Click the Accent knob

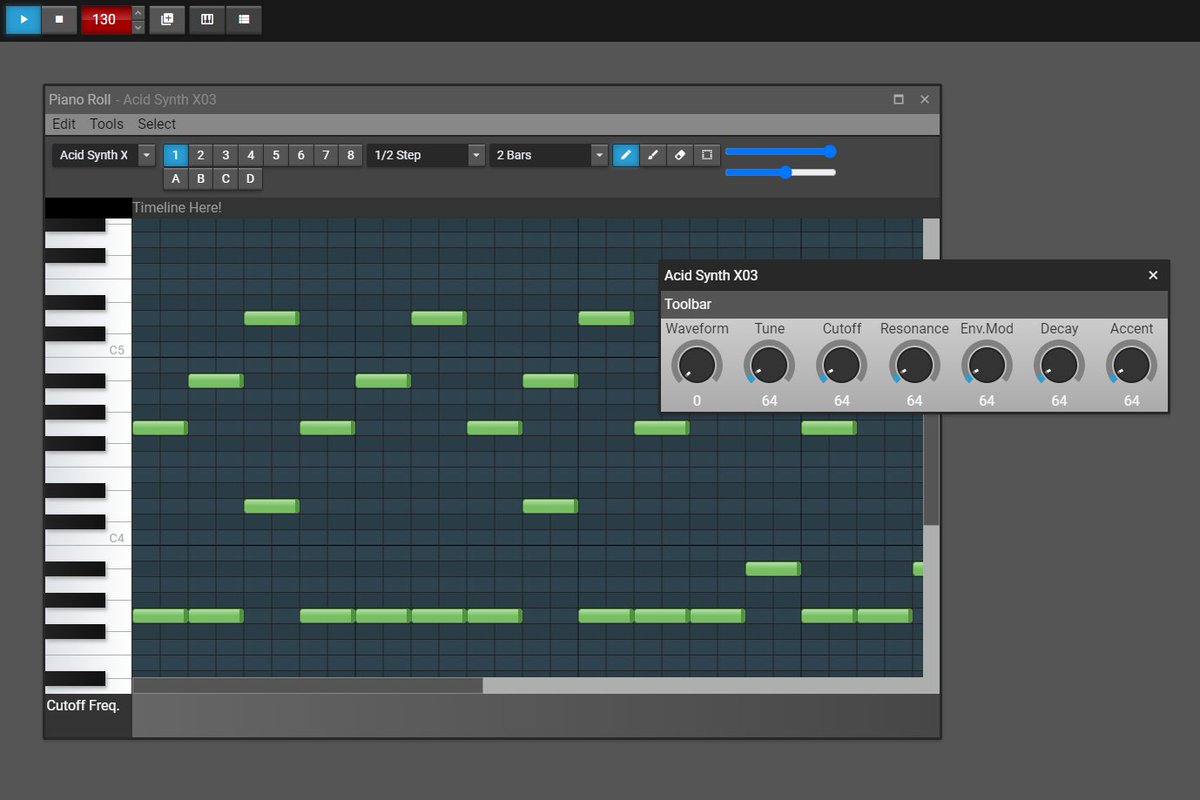click(x=1132, y=365)
